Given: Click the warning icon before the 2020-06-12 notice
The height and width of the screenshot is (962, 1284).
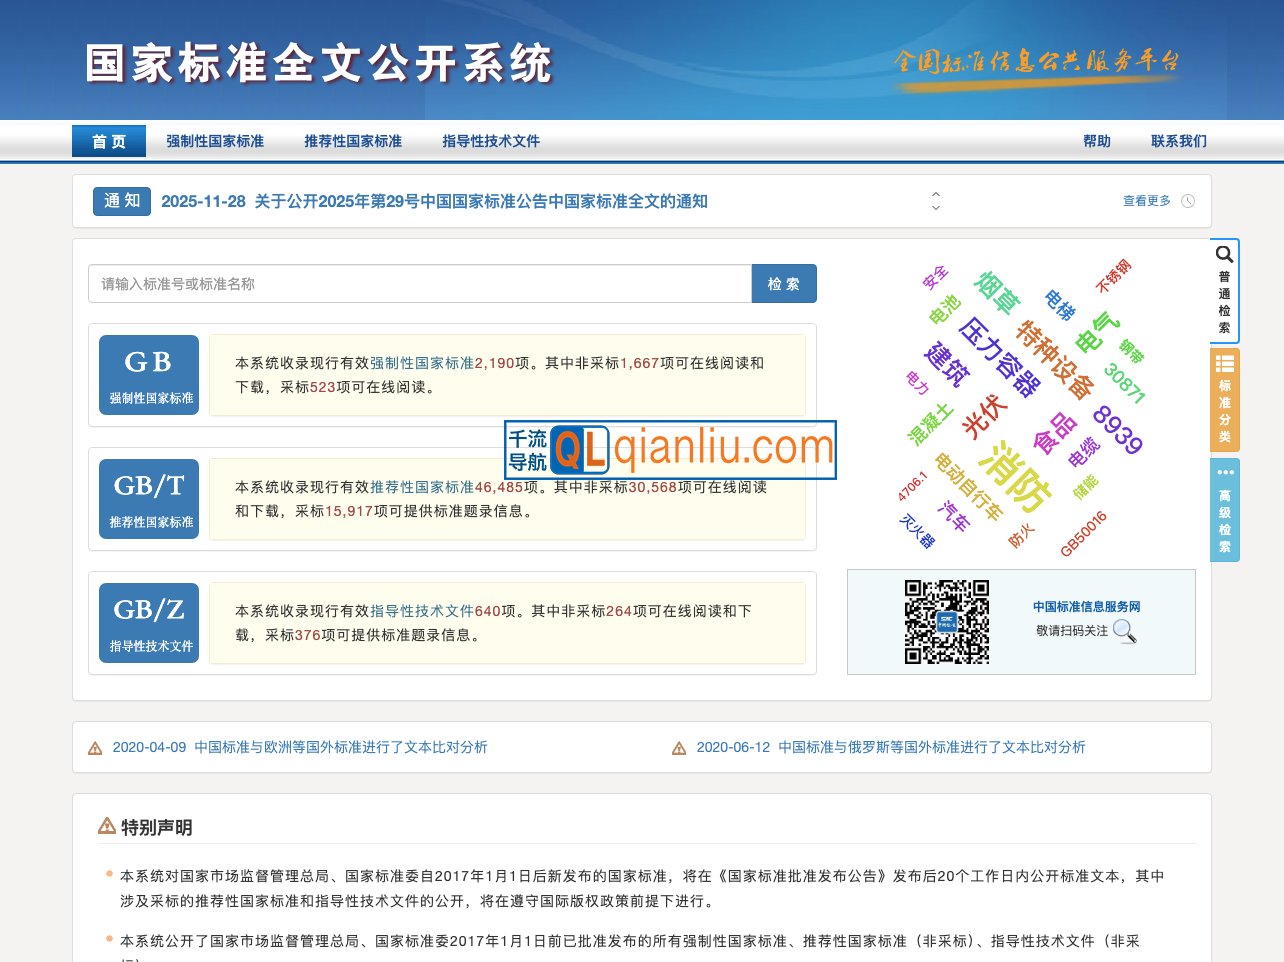Looking at the screenshot, I should [x=678, y=747].
